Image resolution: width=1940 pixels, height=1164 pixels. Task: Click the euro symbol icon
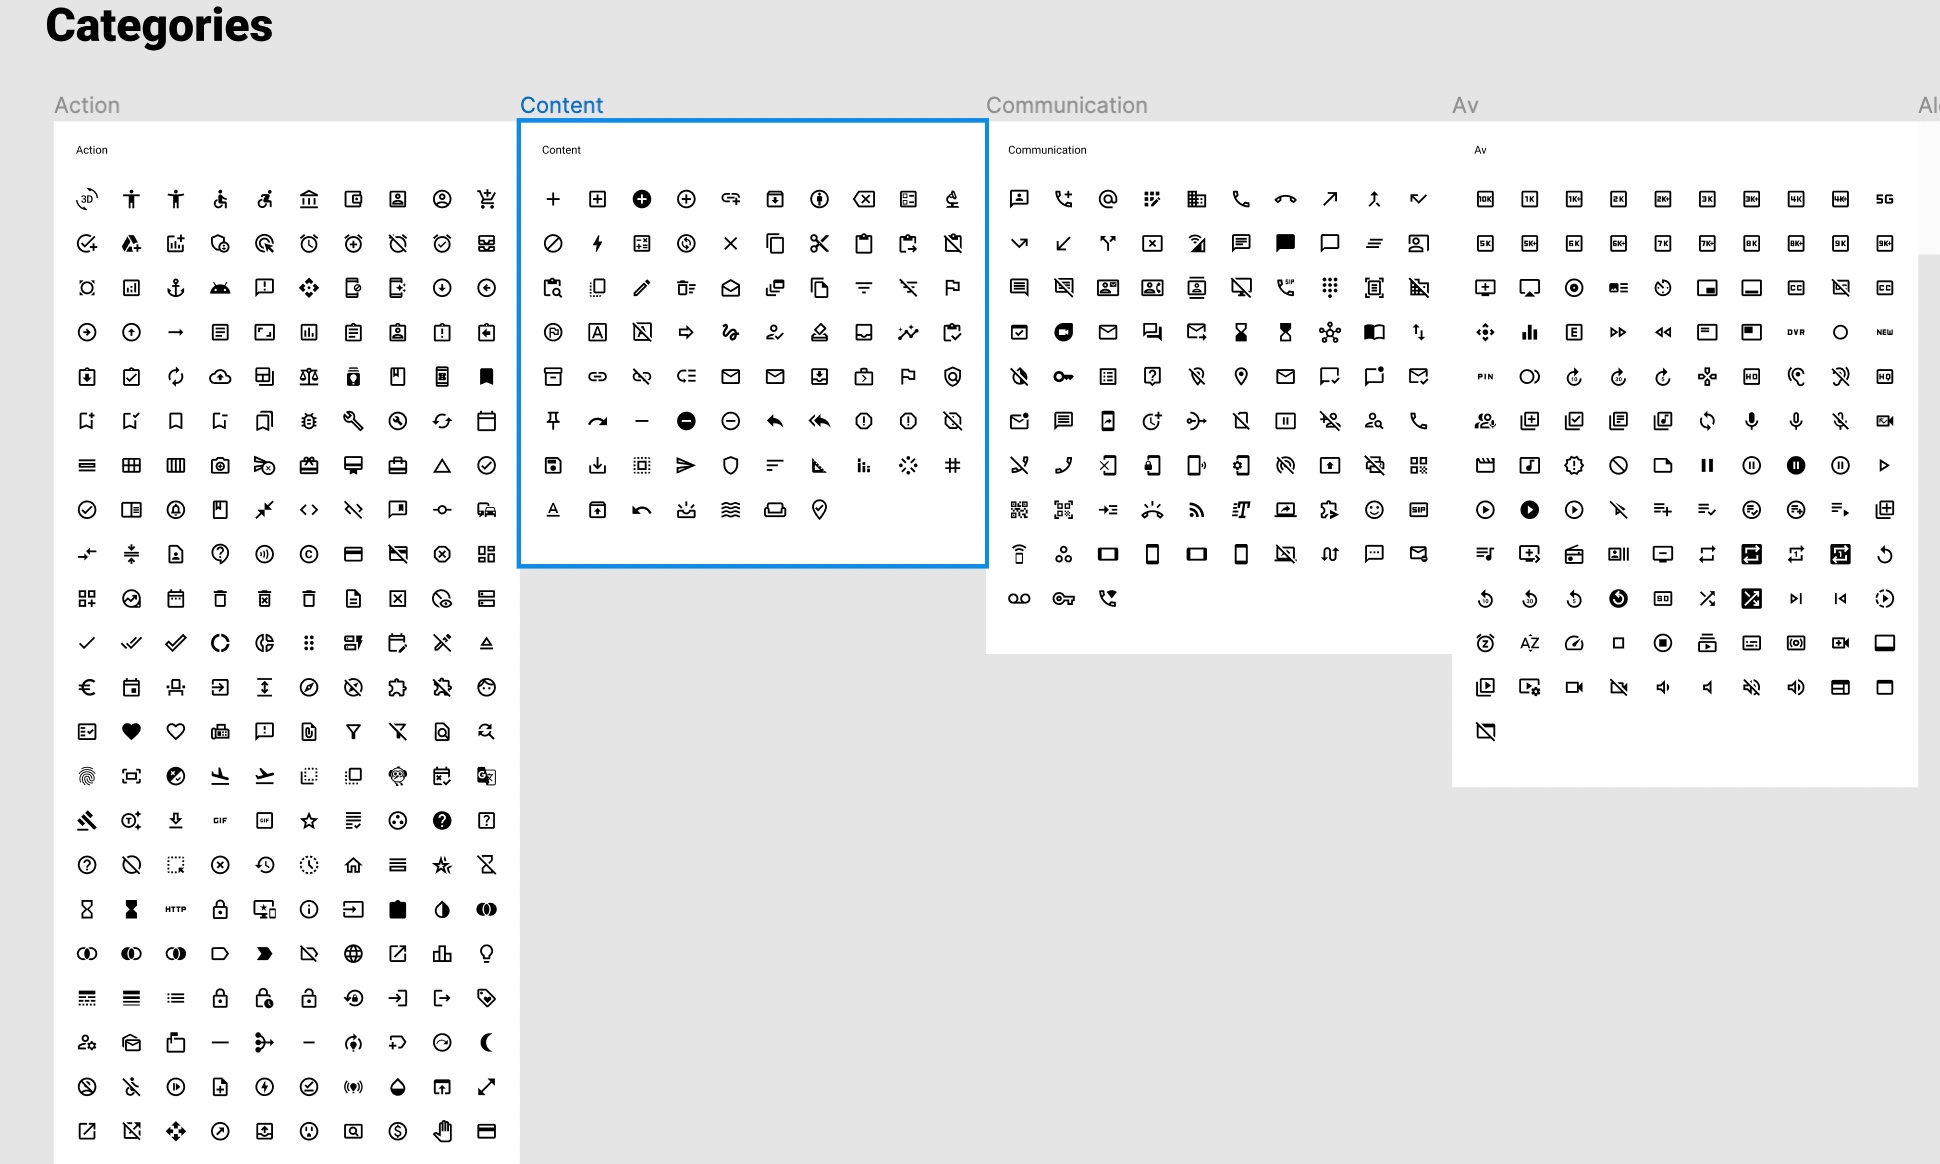click(x=87, y=687)
